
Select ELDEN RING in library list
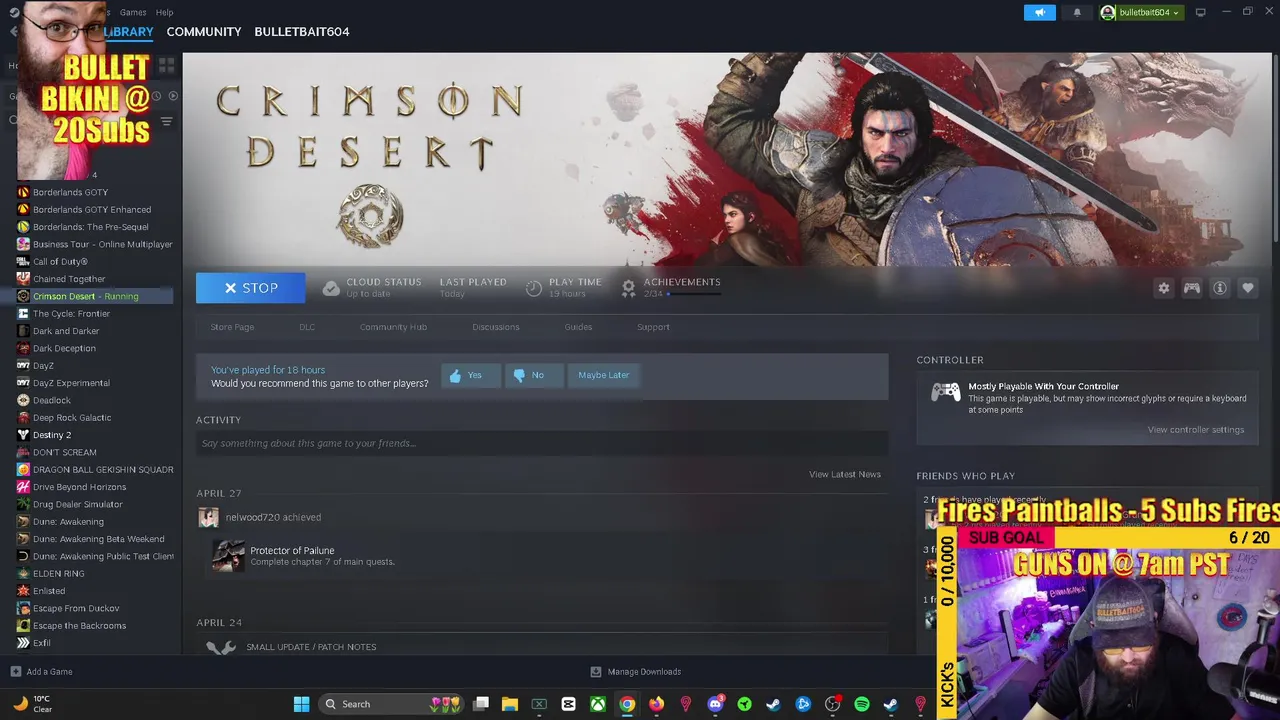[x=59, y=574]
